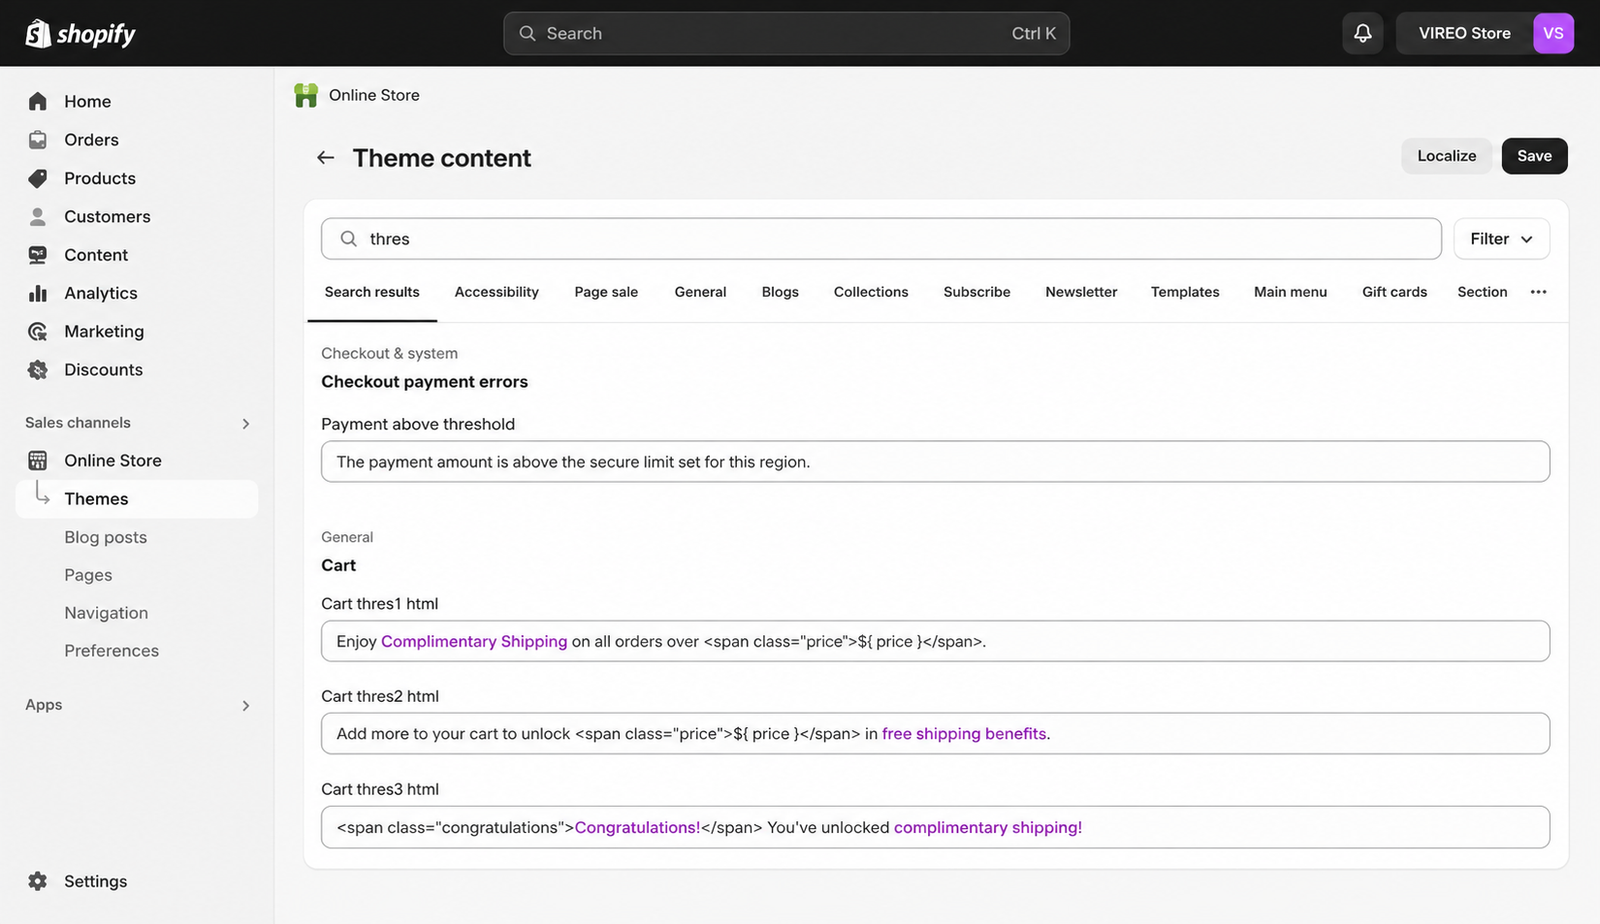
Task: Go back using the arrow beside Theme content
Action: click(x=325, y=157)
